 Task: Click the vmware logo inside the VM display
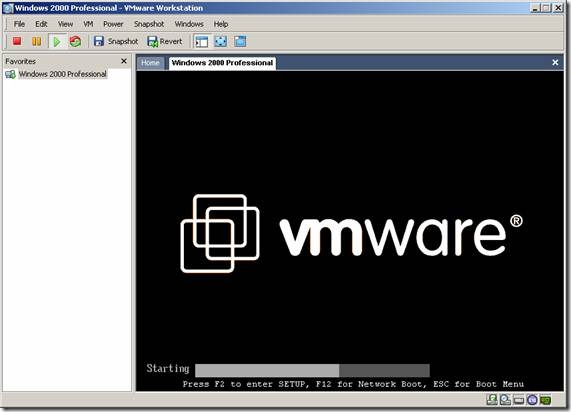click(351, 234)
